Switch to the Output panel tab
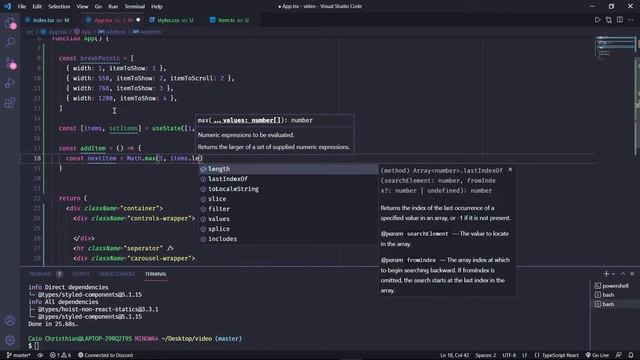This screenshot has height=360, width=640. pos(81,274)
